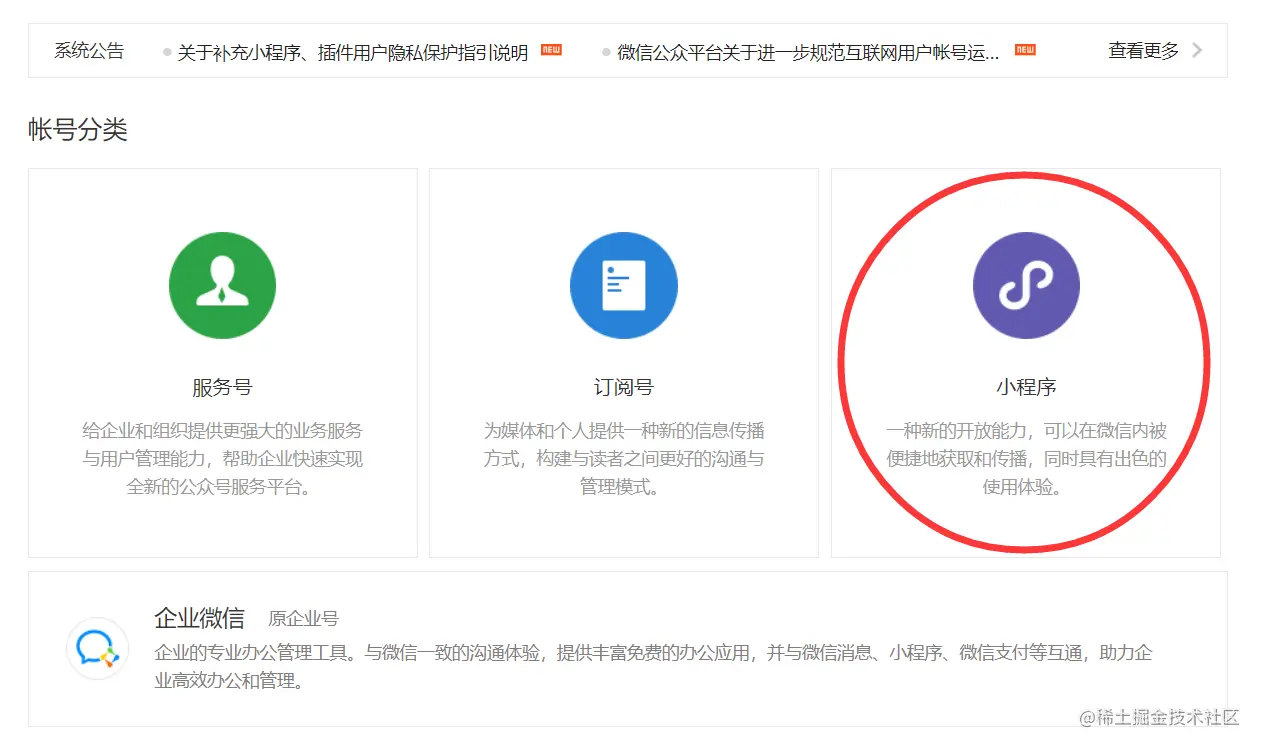
Task: Click the purple 小程序 mini program icon
Action: [1026, 285]
